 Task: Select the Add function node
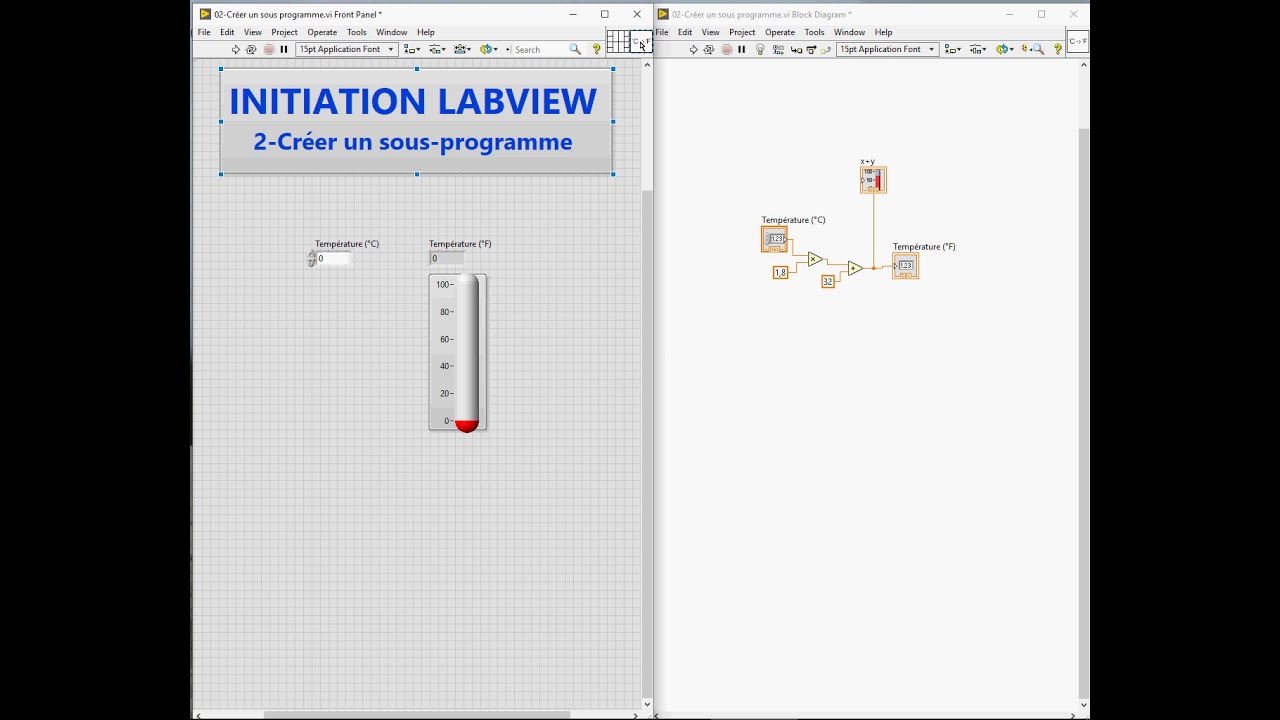point(855,268)
